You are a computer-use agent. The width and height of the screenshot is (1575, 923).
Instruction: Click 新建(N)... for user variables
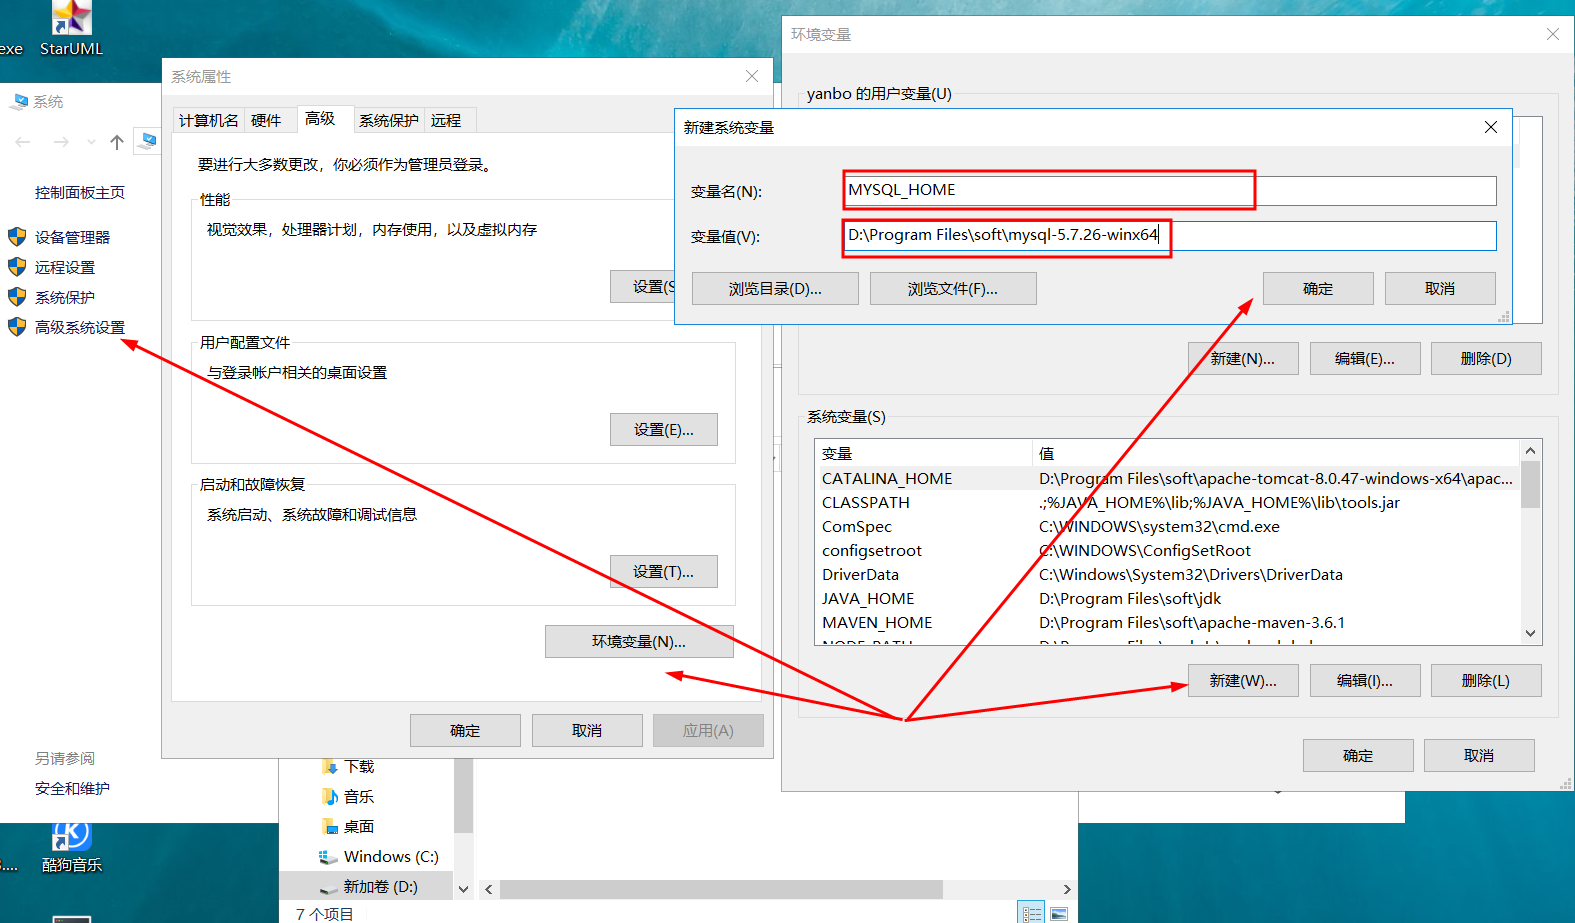click(x=1243, y=358)
